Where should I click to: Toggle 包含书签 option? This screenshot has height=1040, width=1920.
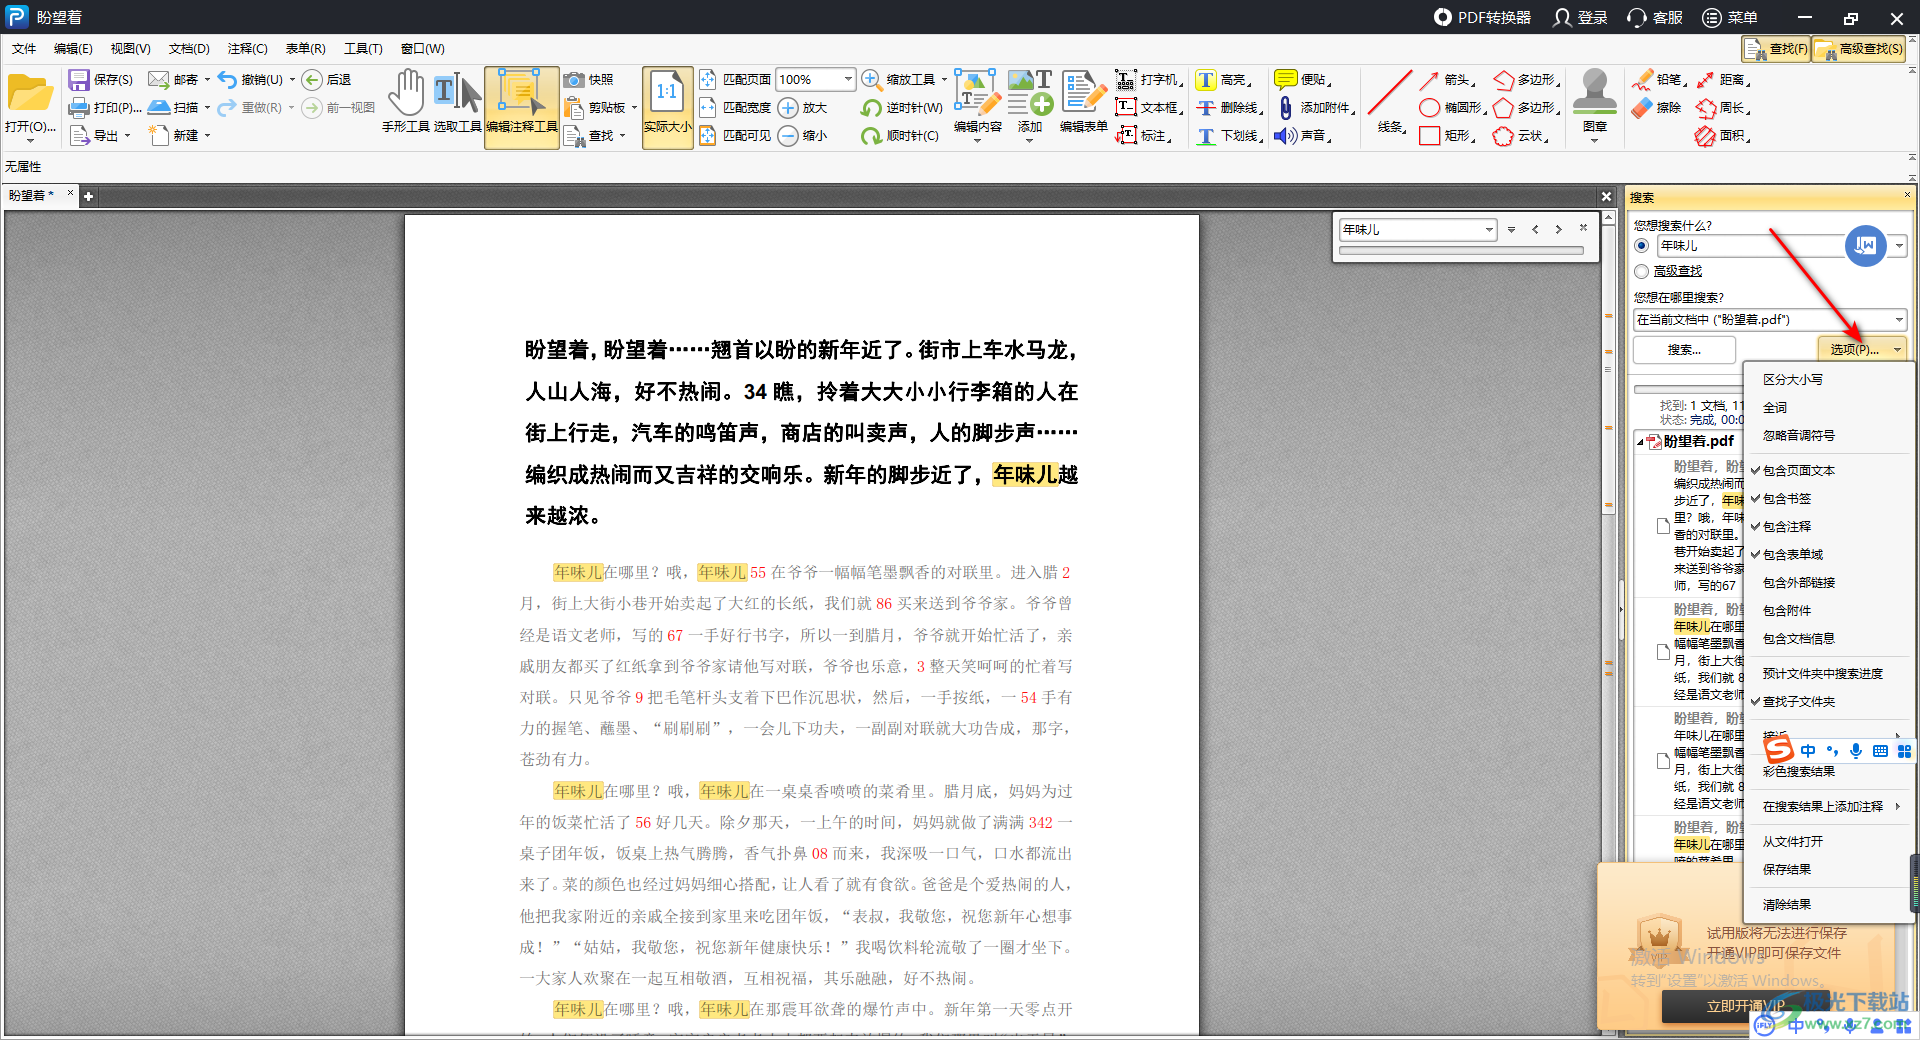tap(1787, 499)
